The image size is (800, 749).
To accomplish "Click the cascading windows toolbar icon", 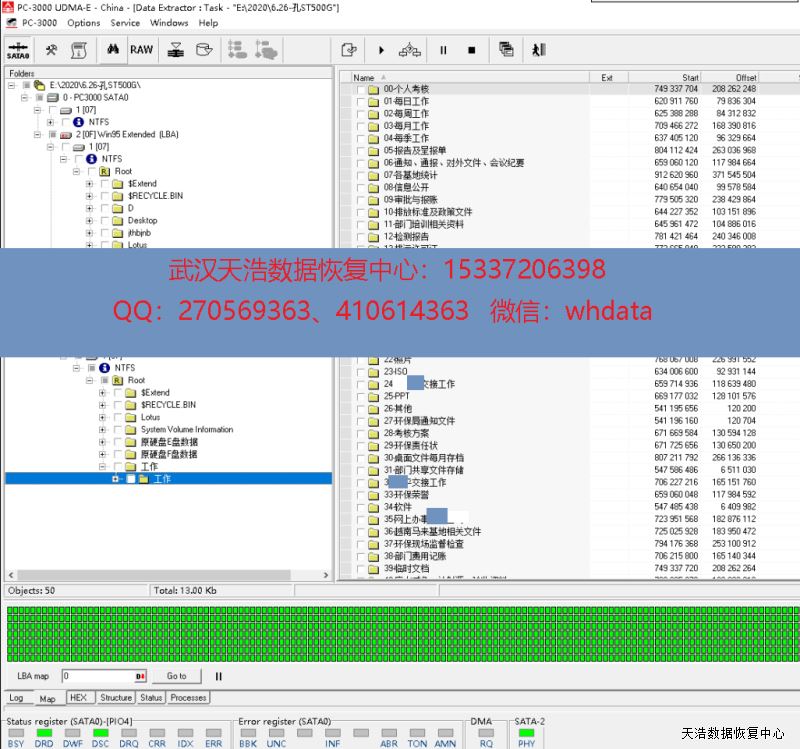I will click(506, 50).
